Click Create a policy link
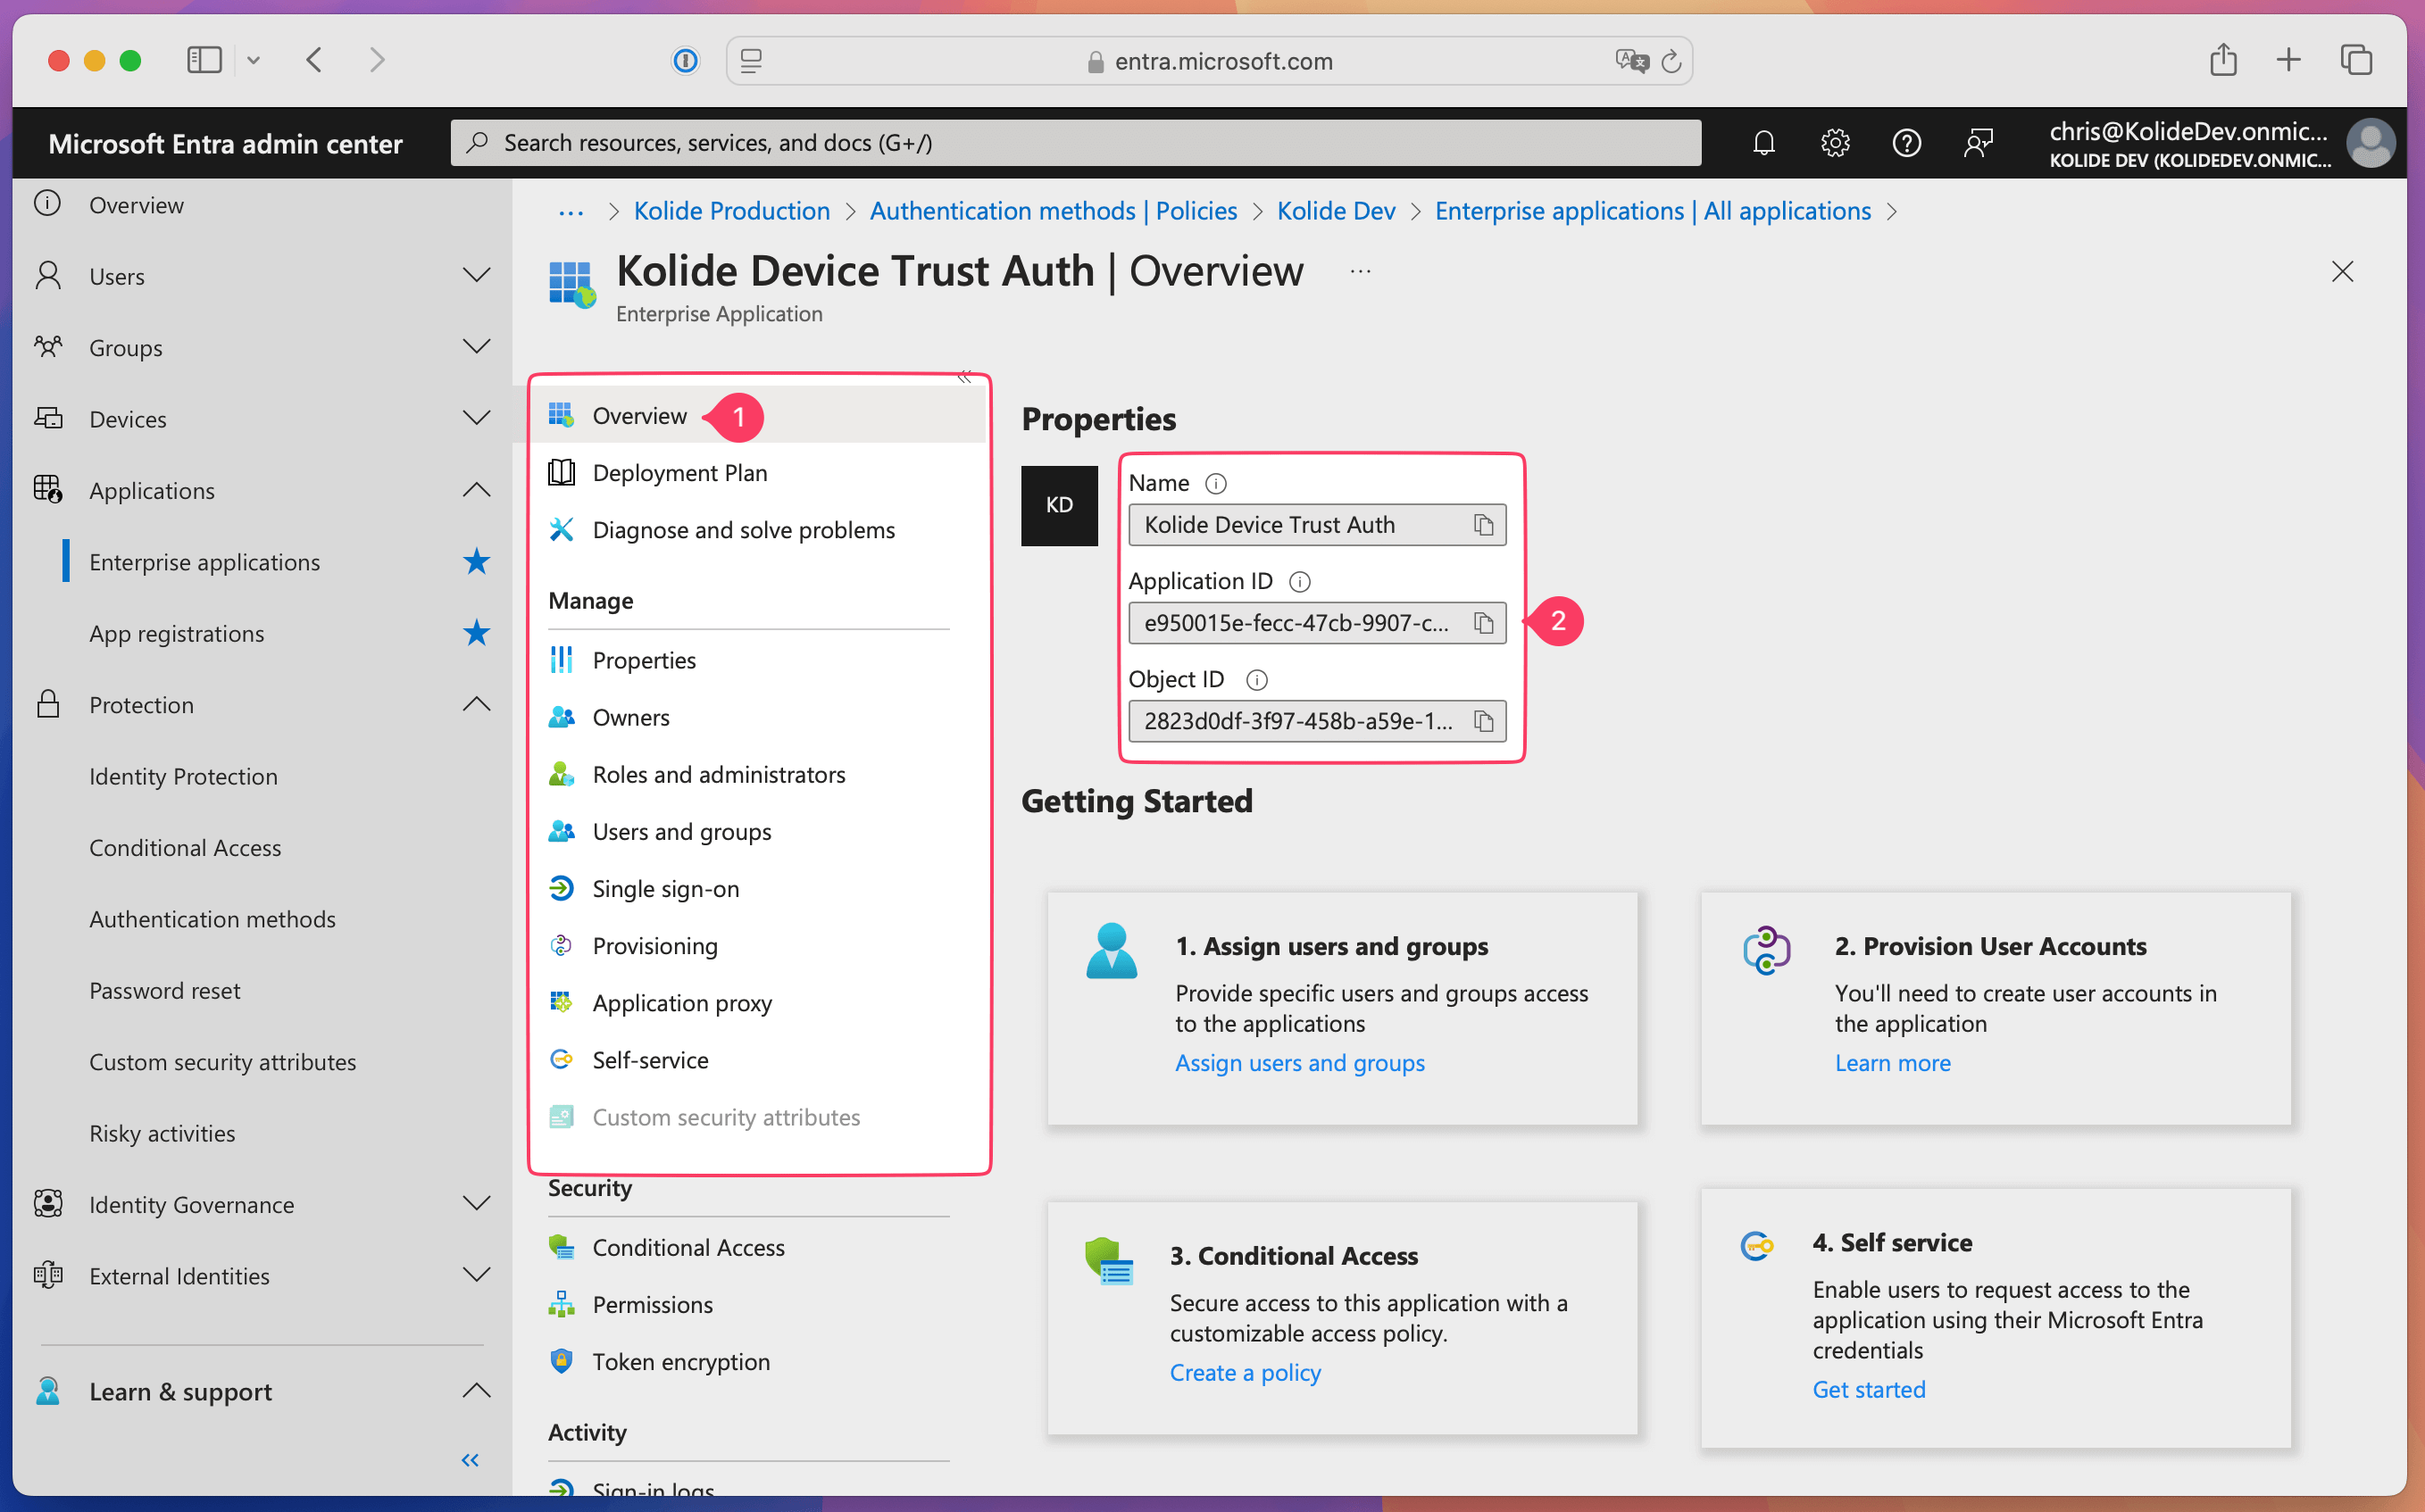Screen dimensions: 2425x1512 coord(1244,1373)
